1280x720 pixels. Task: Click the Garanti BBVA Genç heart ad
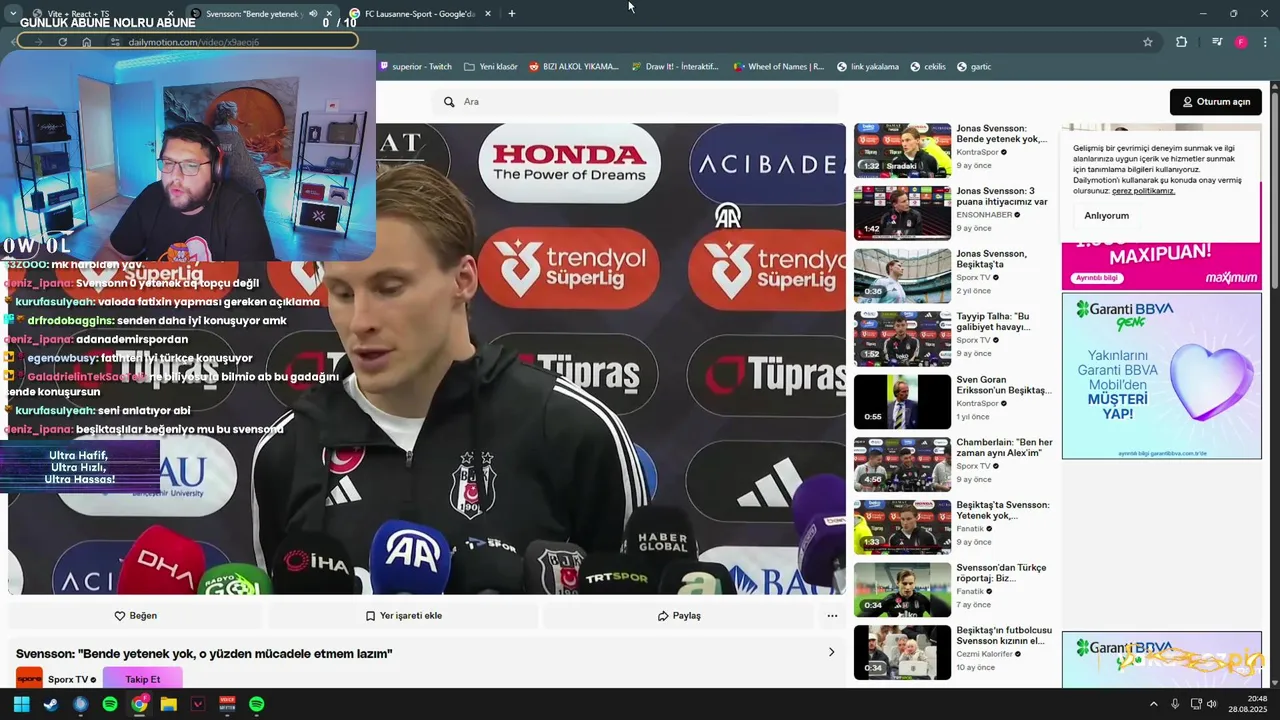[x=1161, y=376]
